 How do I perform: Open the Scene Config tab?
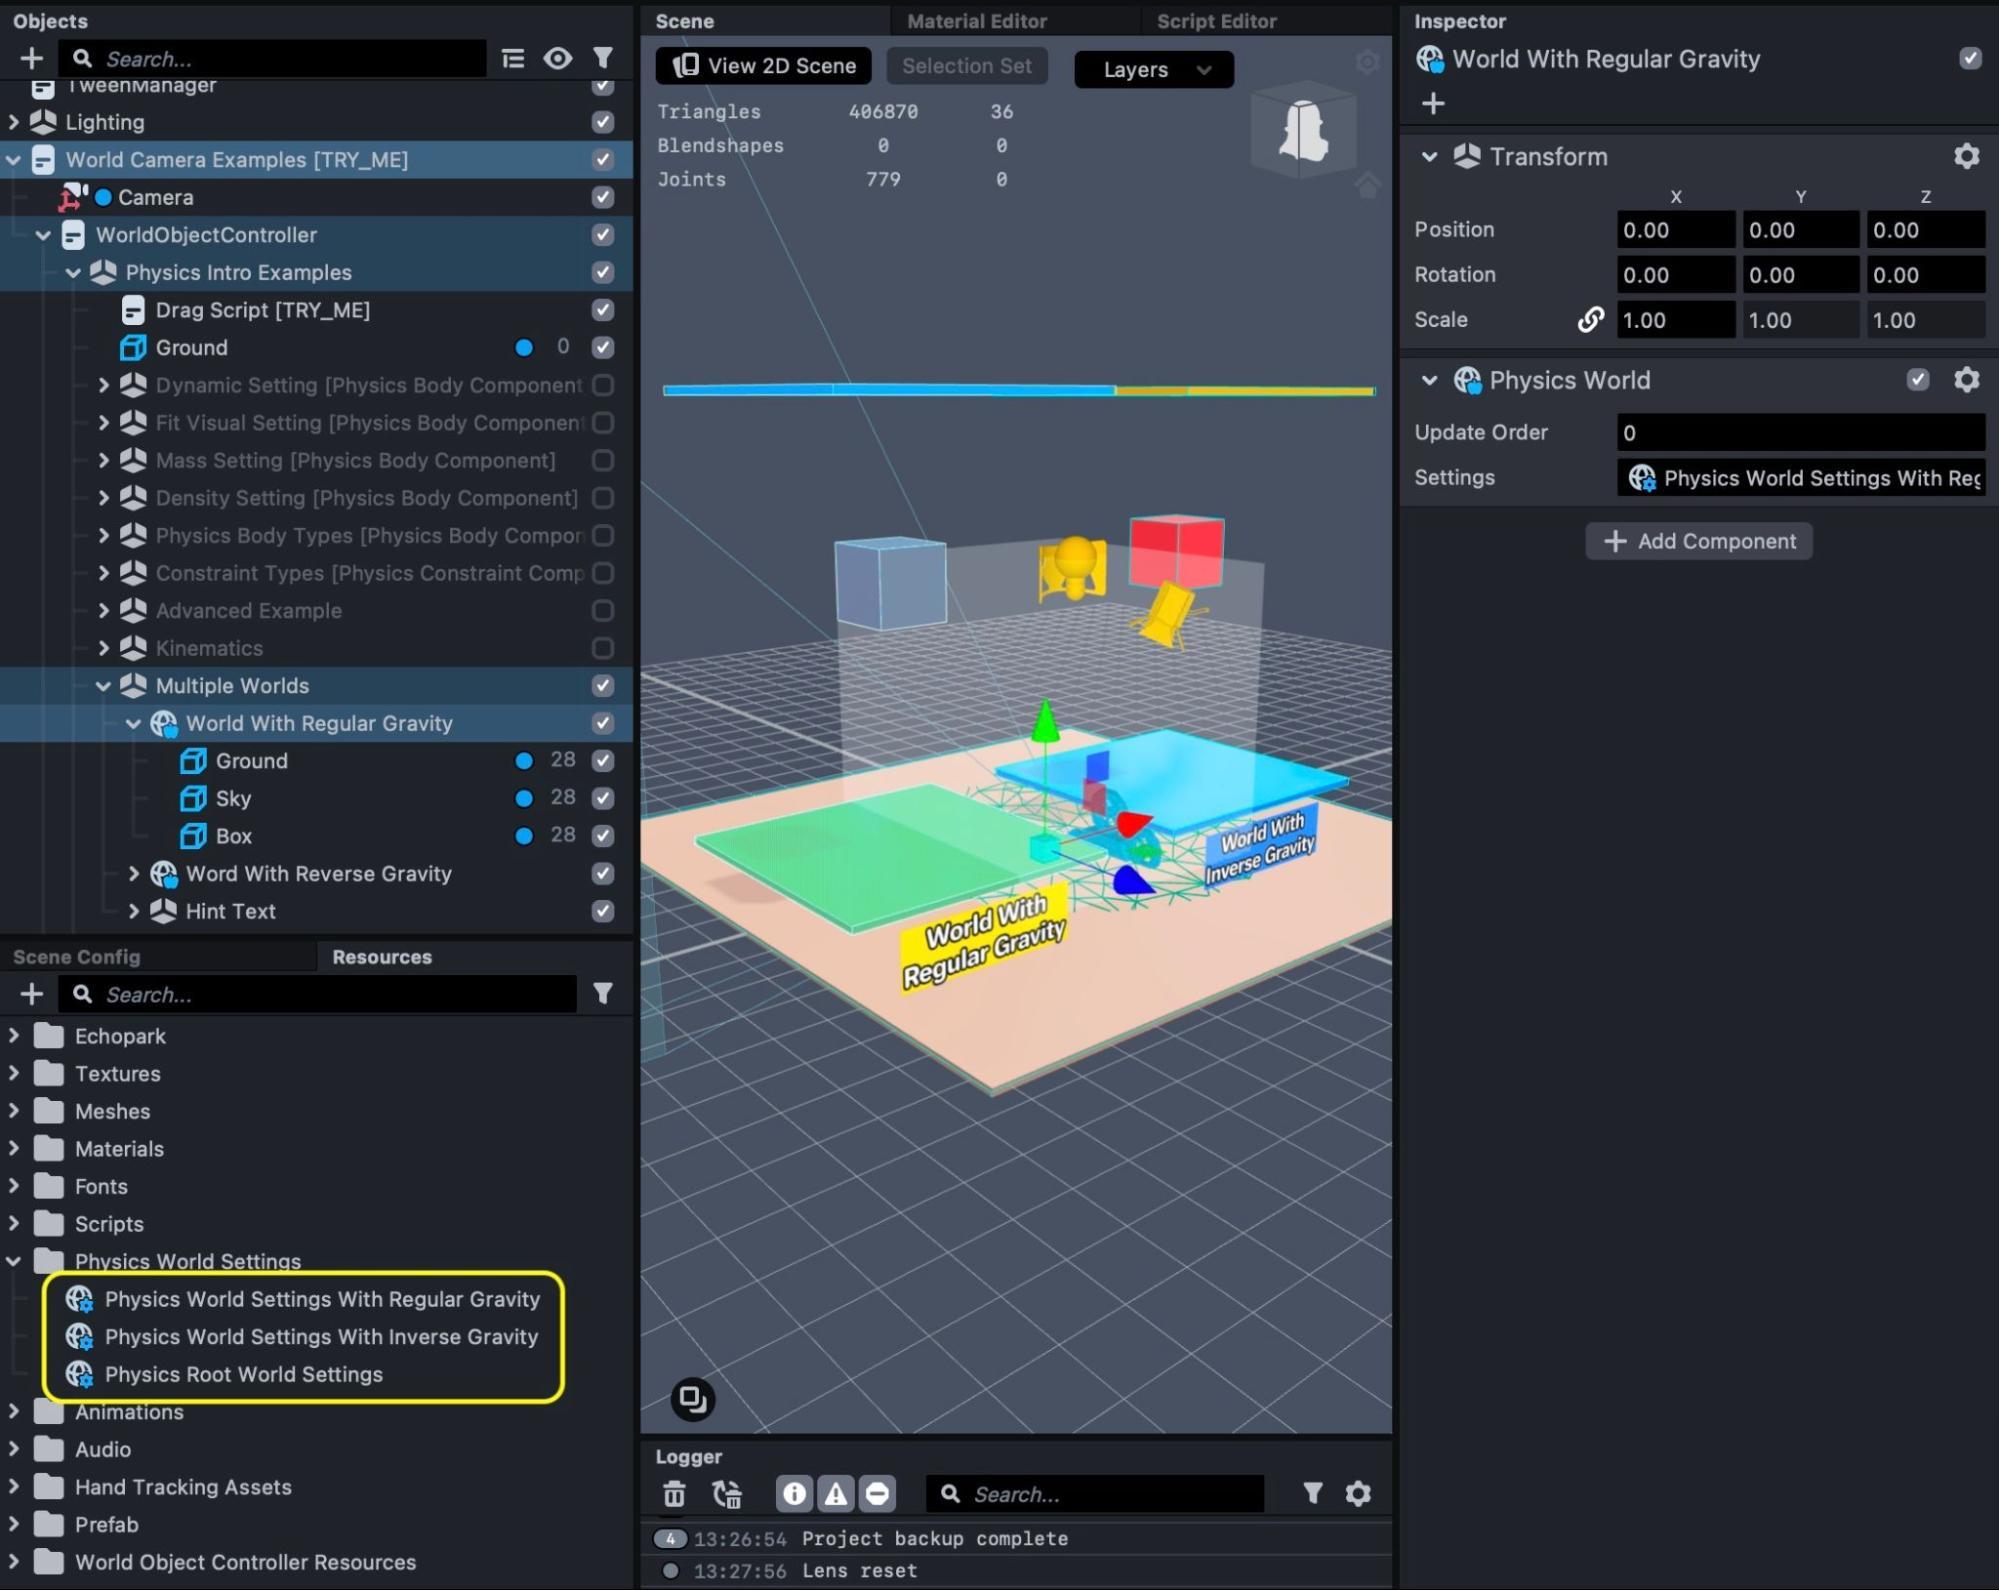point(77,957)
